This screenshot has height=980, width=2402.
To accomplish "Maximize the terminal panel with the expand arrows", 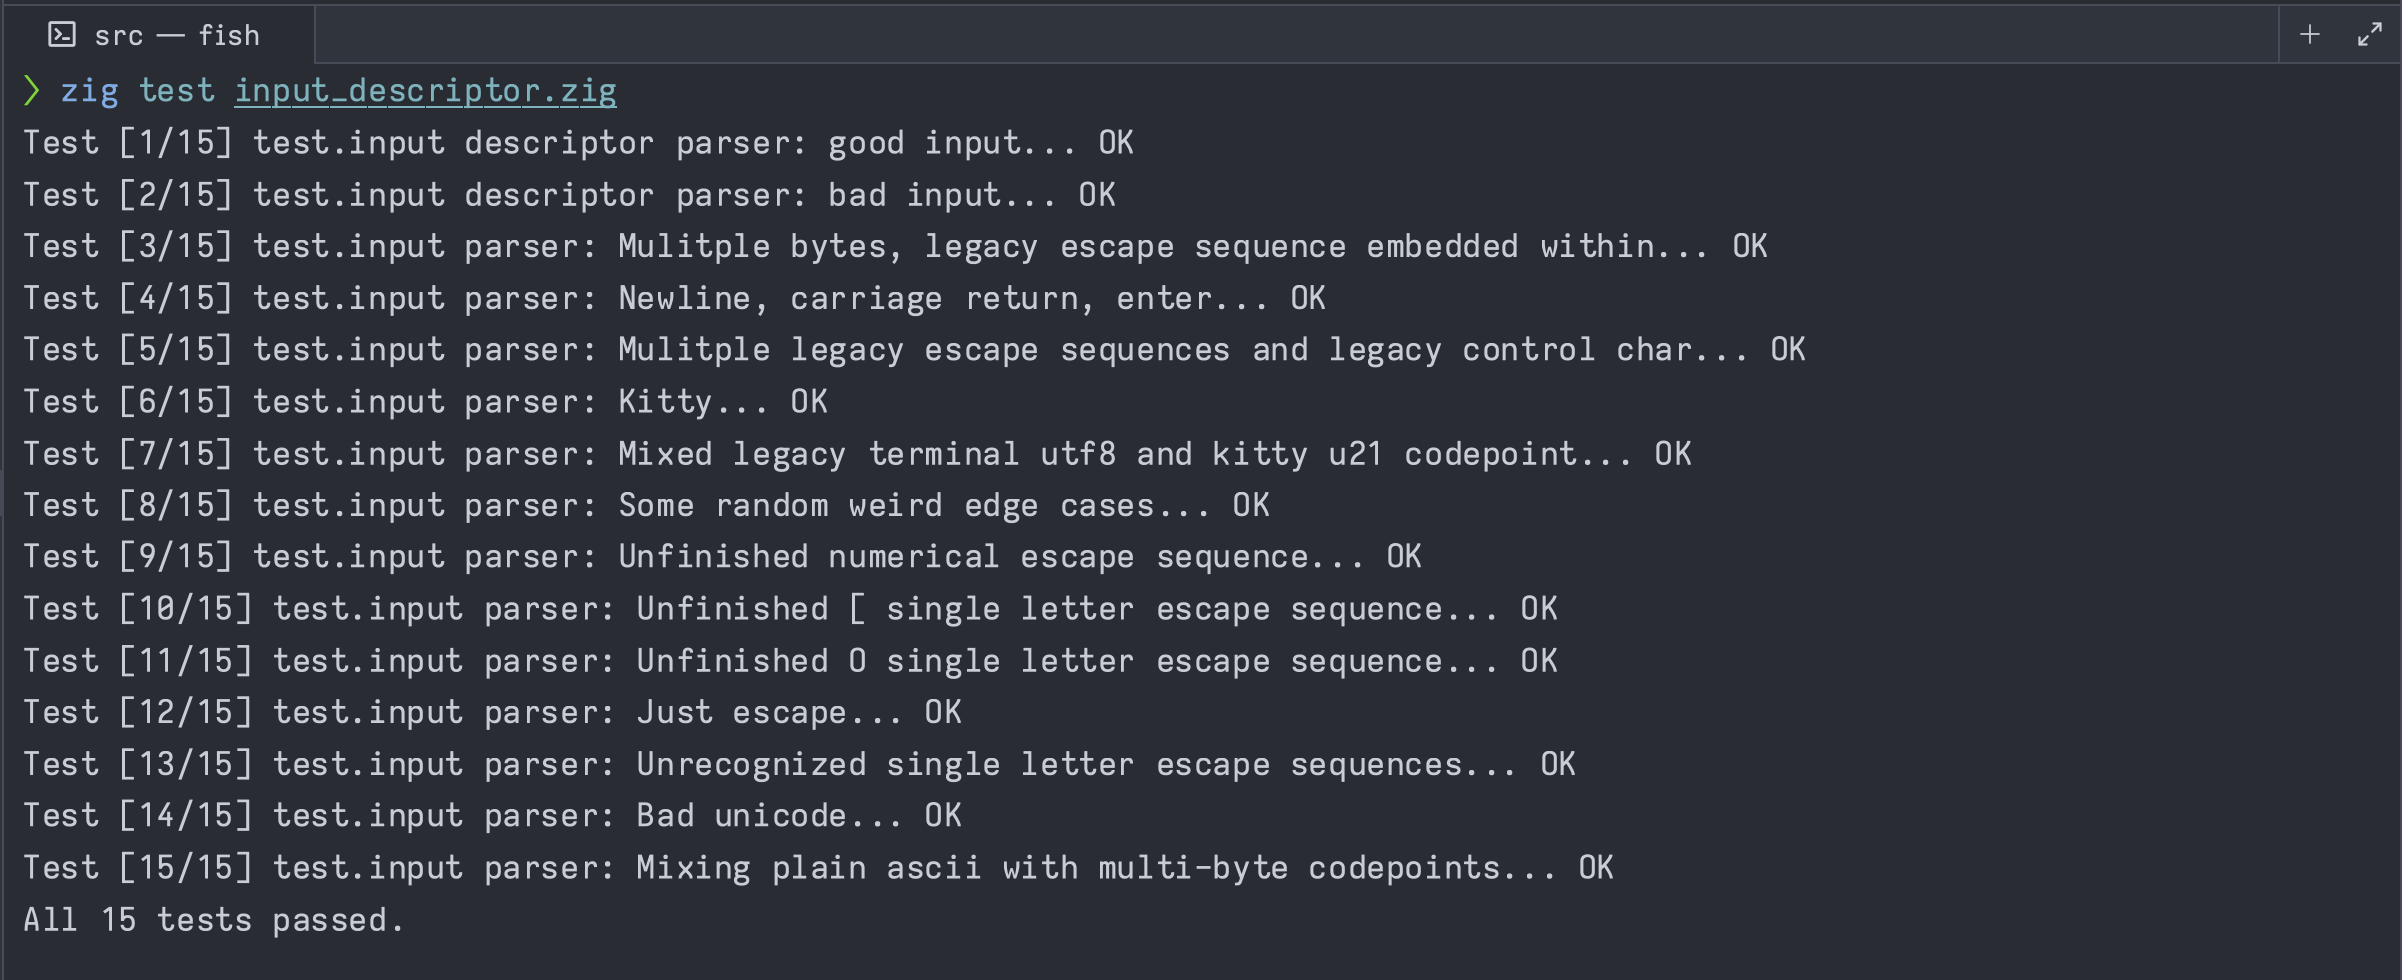I will [2369, 35].
